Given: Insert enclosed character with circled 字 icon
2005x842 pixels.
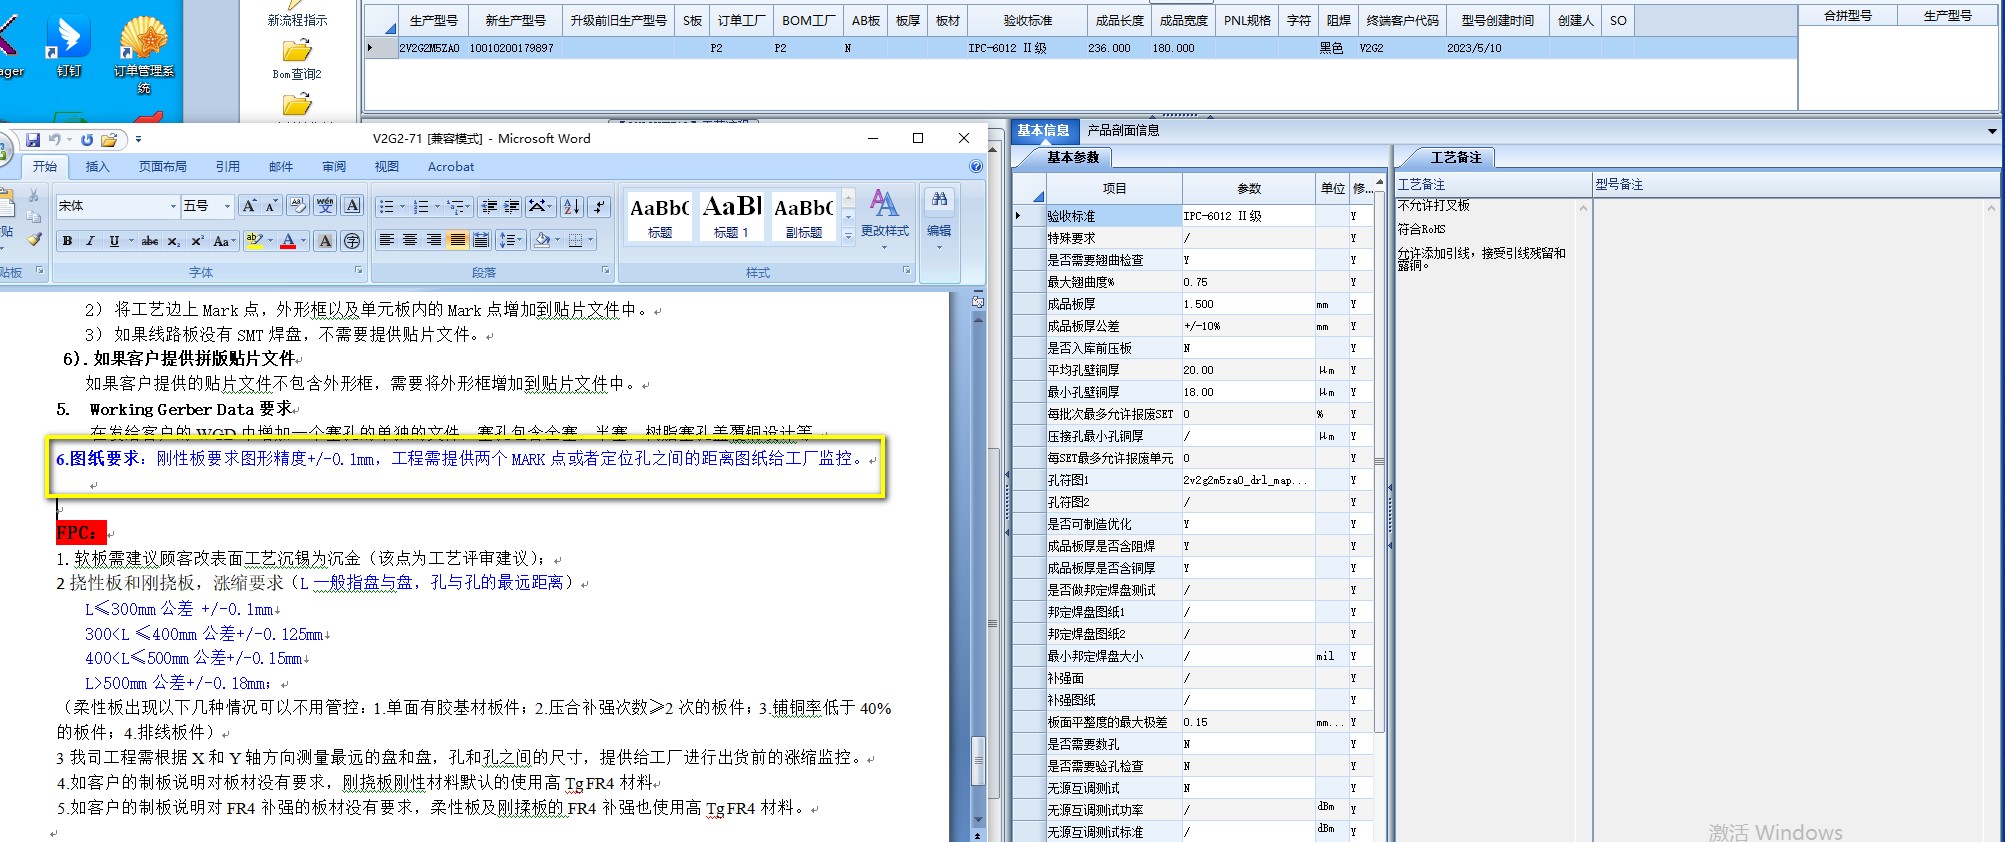Looking at the screenshot, I should [x=352, y=241].
